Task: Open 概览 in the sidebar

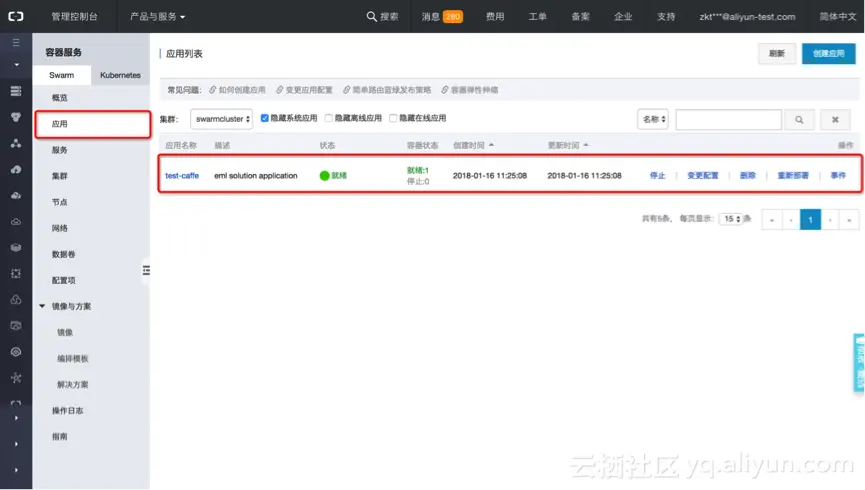Action: pos(60,98)
